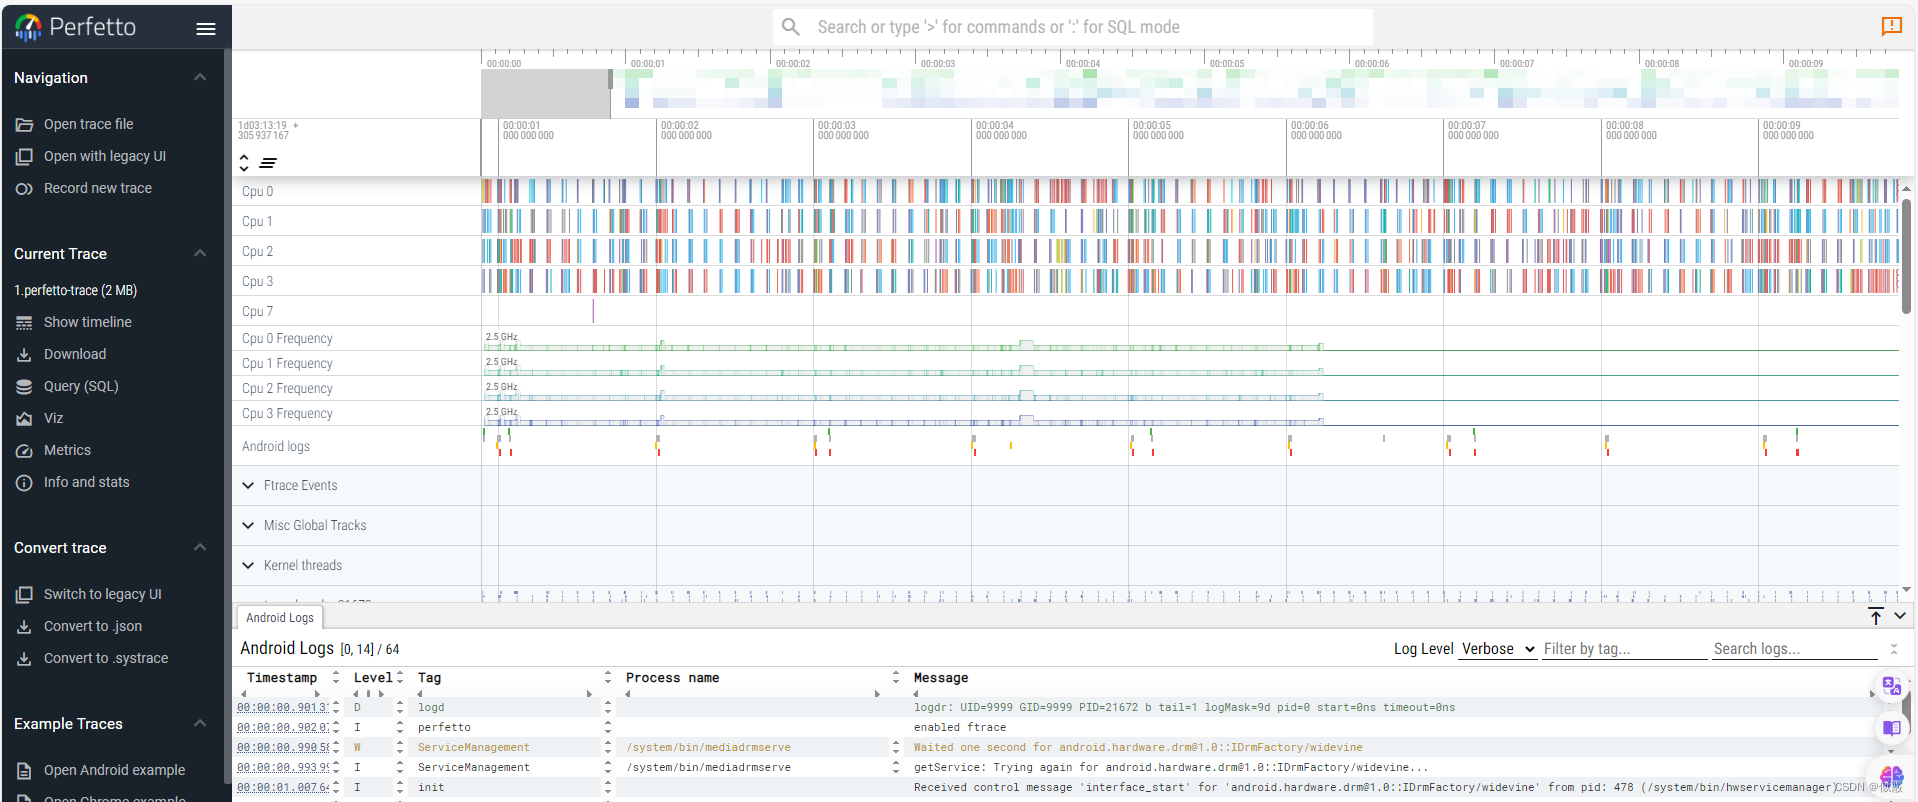Click the translate extension floating icon

pyautogui.click(x=1891, y=686)
